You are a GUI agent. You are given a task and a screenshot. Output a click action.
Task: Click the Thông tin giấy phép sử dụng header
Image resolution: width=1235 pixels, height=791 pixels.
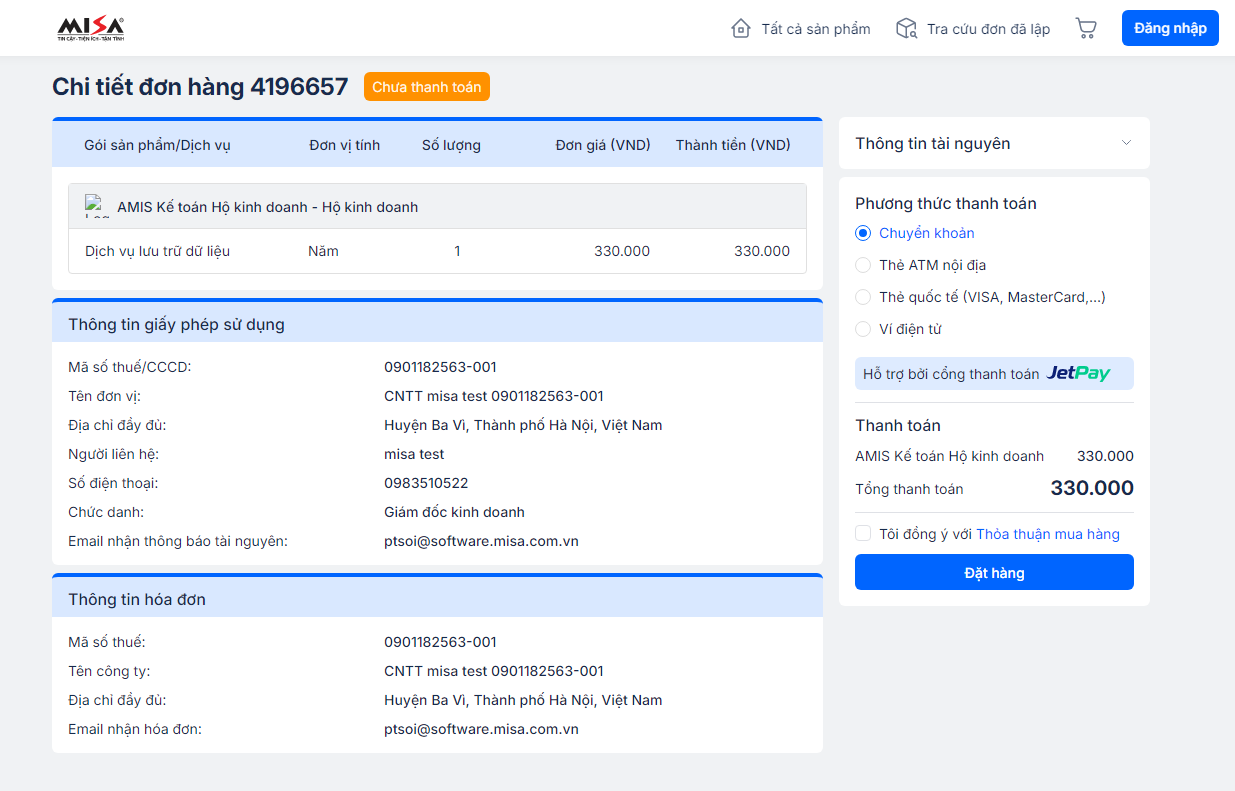tap(437, 324)
